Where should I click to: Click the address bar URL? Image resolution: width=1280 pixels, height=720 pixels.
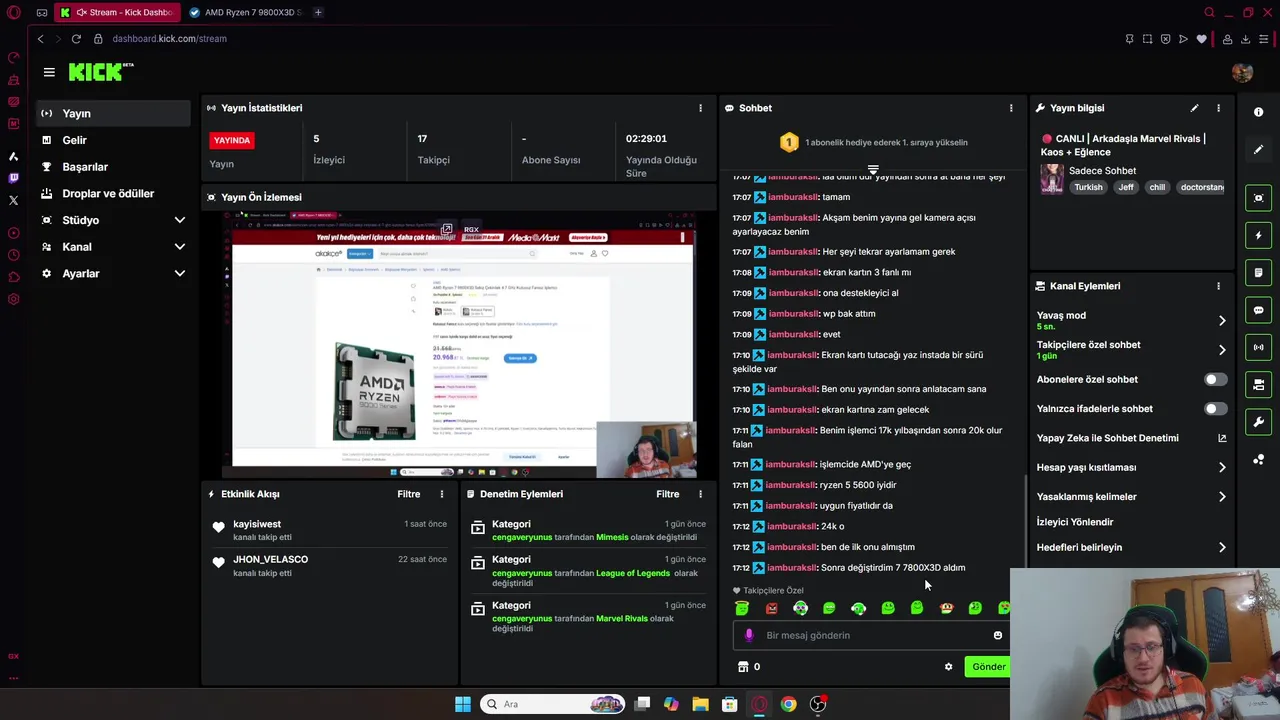tap(169, 39)
